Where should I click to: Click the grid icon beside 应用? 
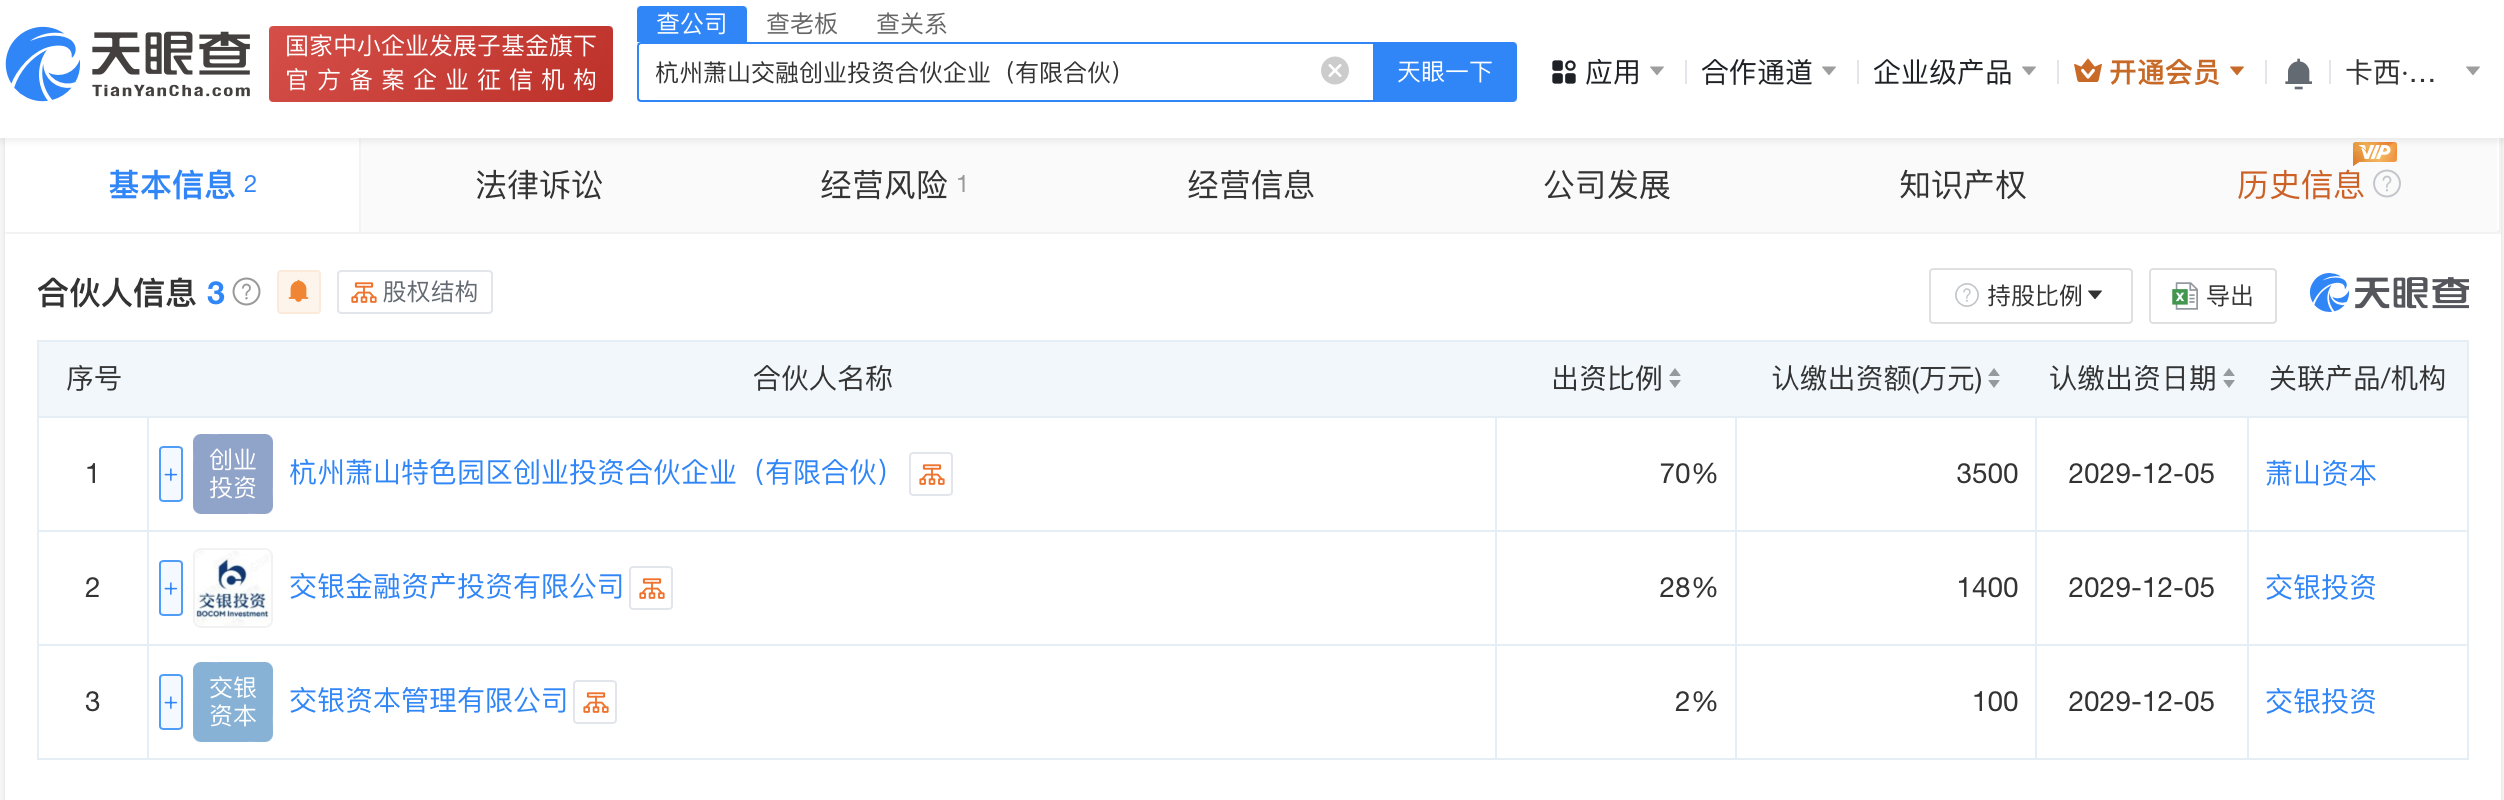(x=1563, y=72)
